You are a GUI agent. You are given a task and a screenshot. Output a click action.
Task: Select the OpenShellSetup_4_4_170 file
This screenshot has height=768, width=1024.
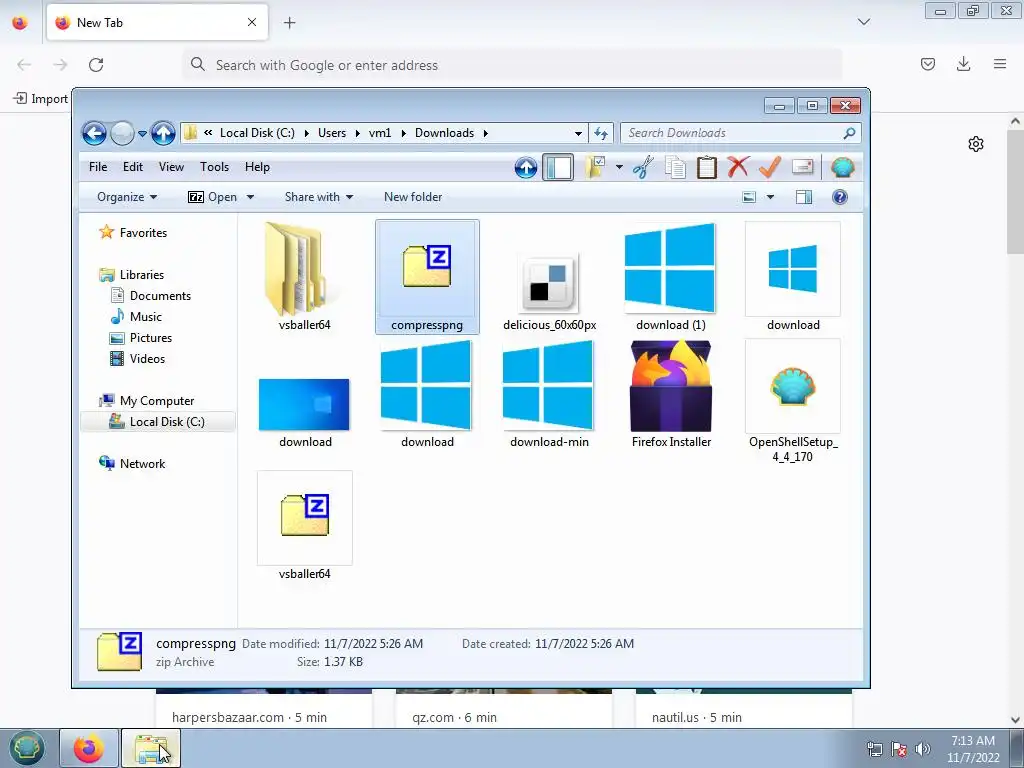(793, 402)
